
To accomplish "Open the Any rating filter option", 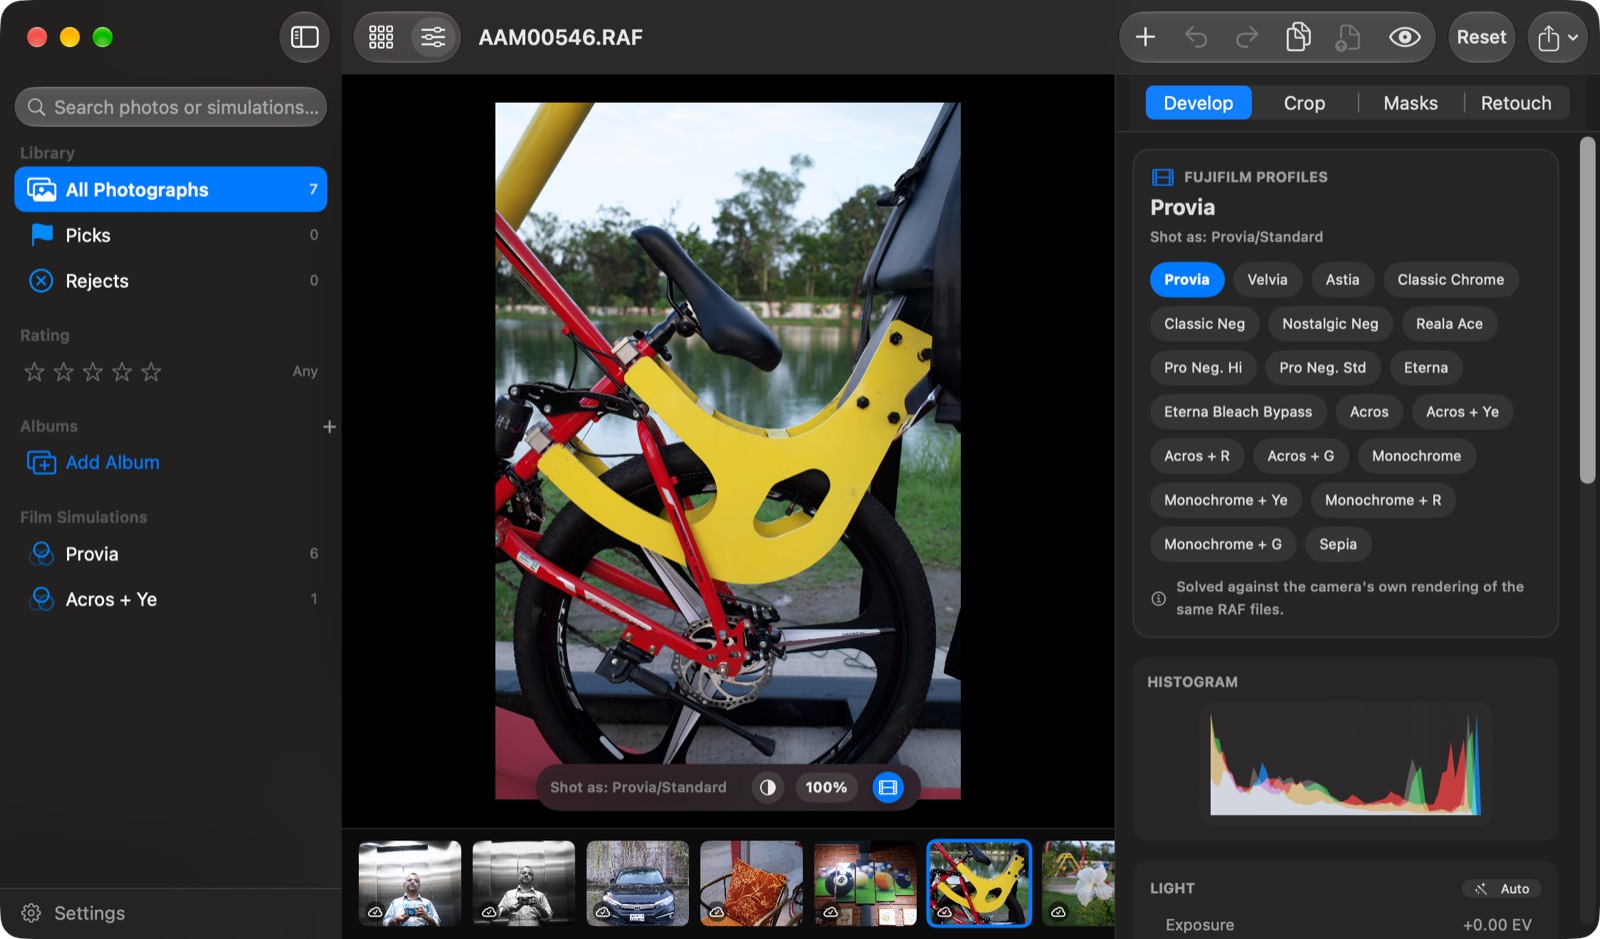I will click(x=305, y=371).
